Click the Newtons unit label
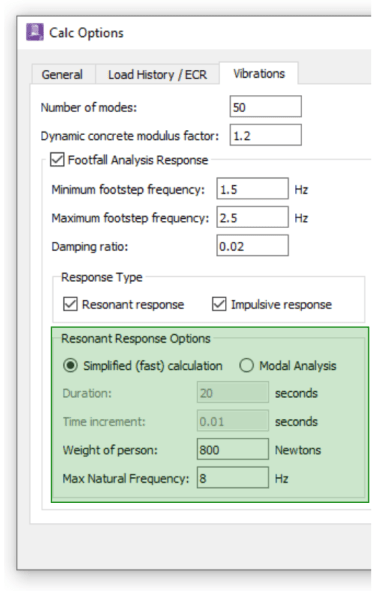The image size is (374, 591). [x=298, y=450]
